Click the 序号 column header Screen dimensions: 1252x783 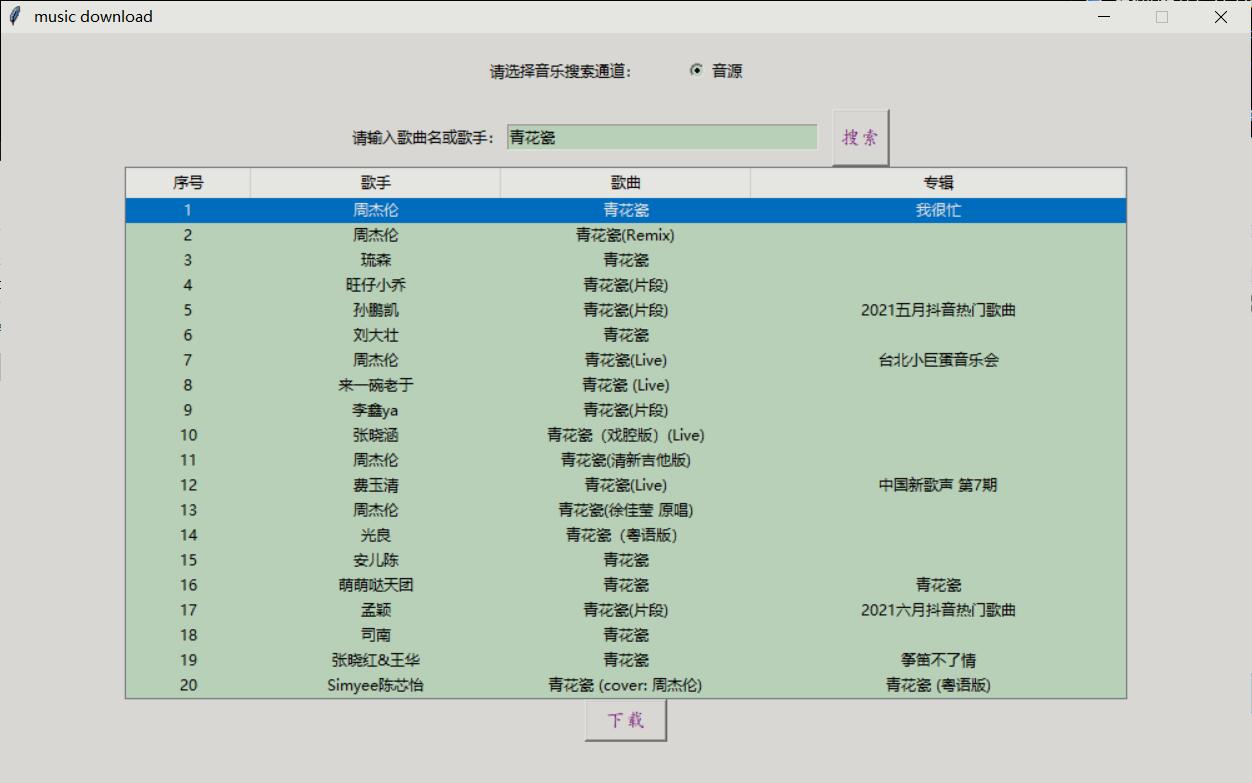pos(188,183)
